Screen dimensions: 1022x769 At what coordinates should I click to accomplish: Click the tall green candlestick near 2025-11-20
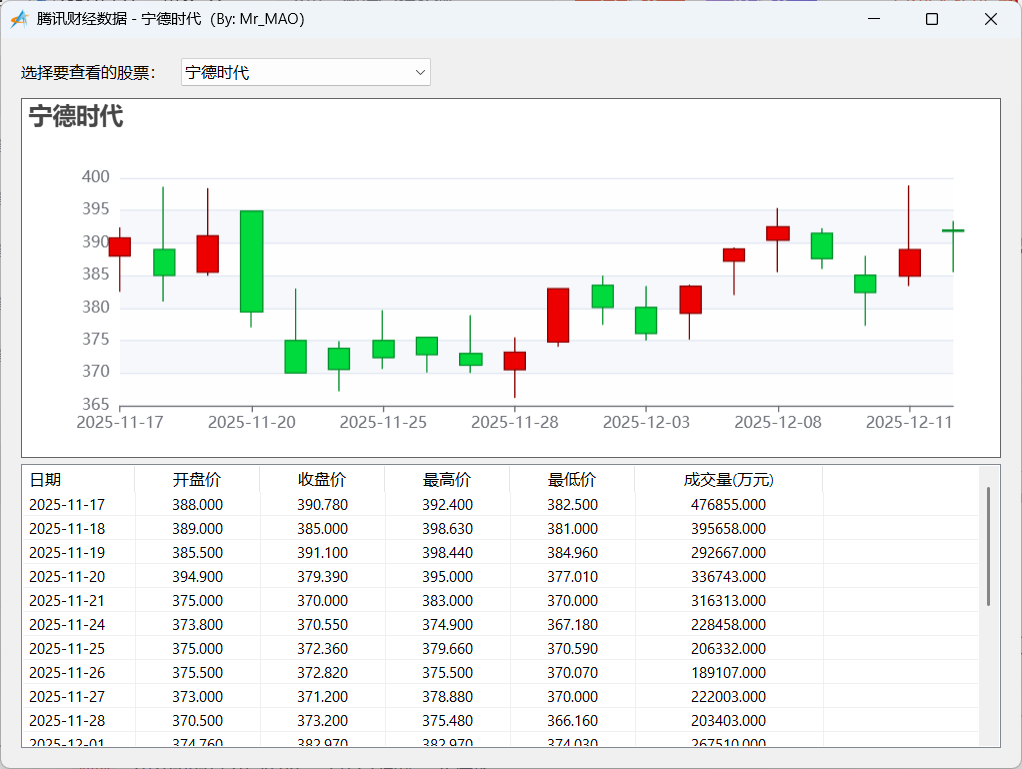pyautogui.click(x=251, y=261)
